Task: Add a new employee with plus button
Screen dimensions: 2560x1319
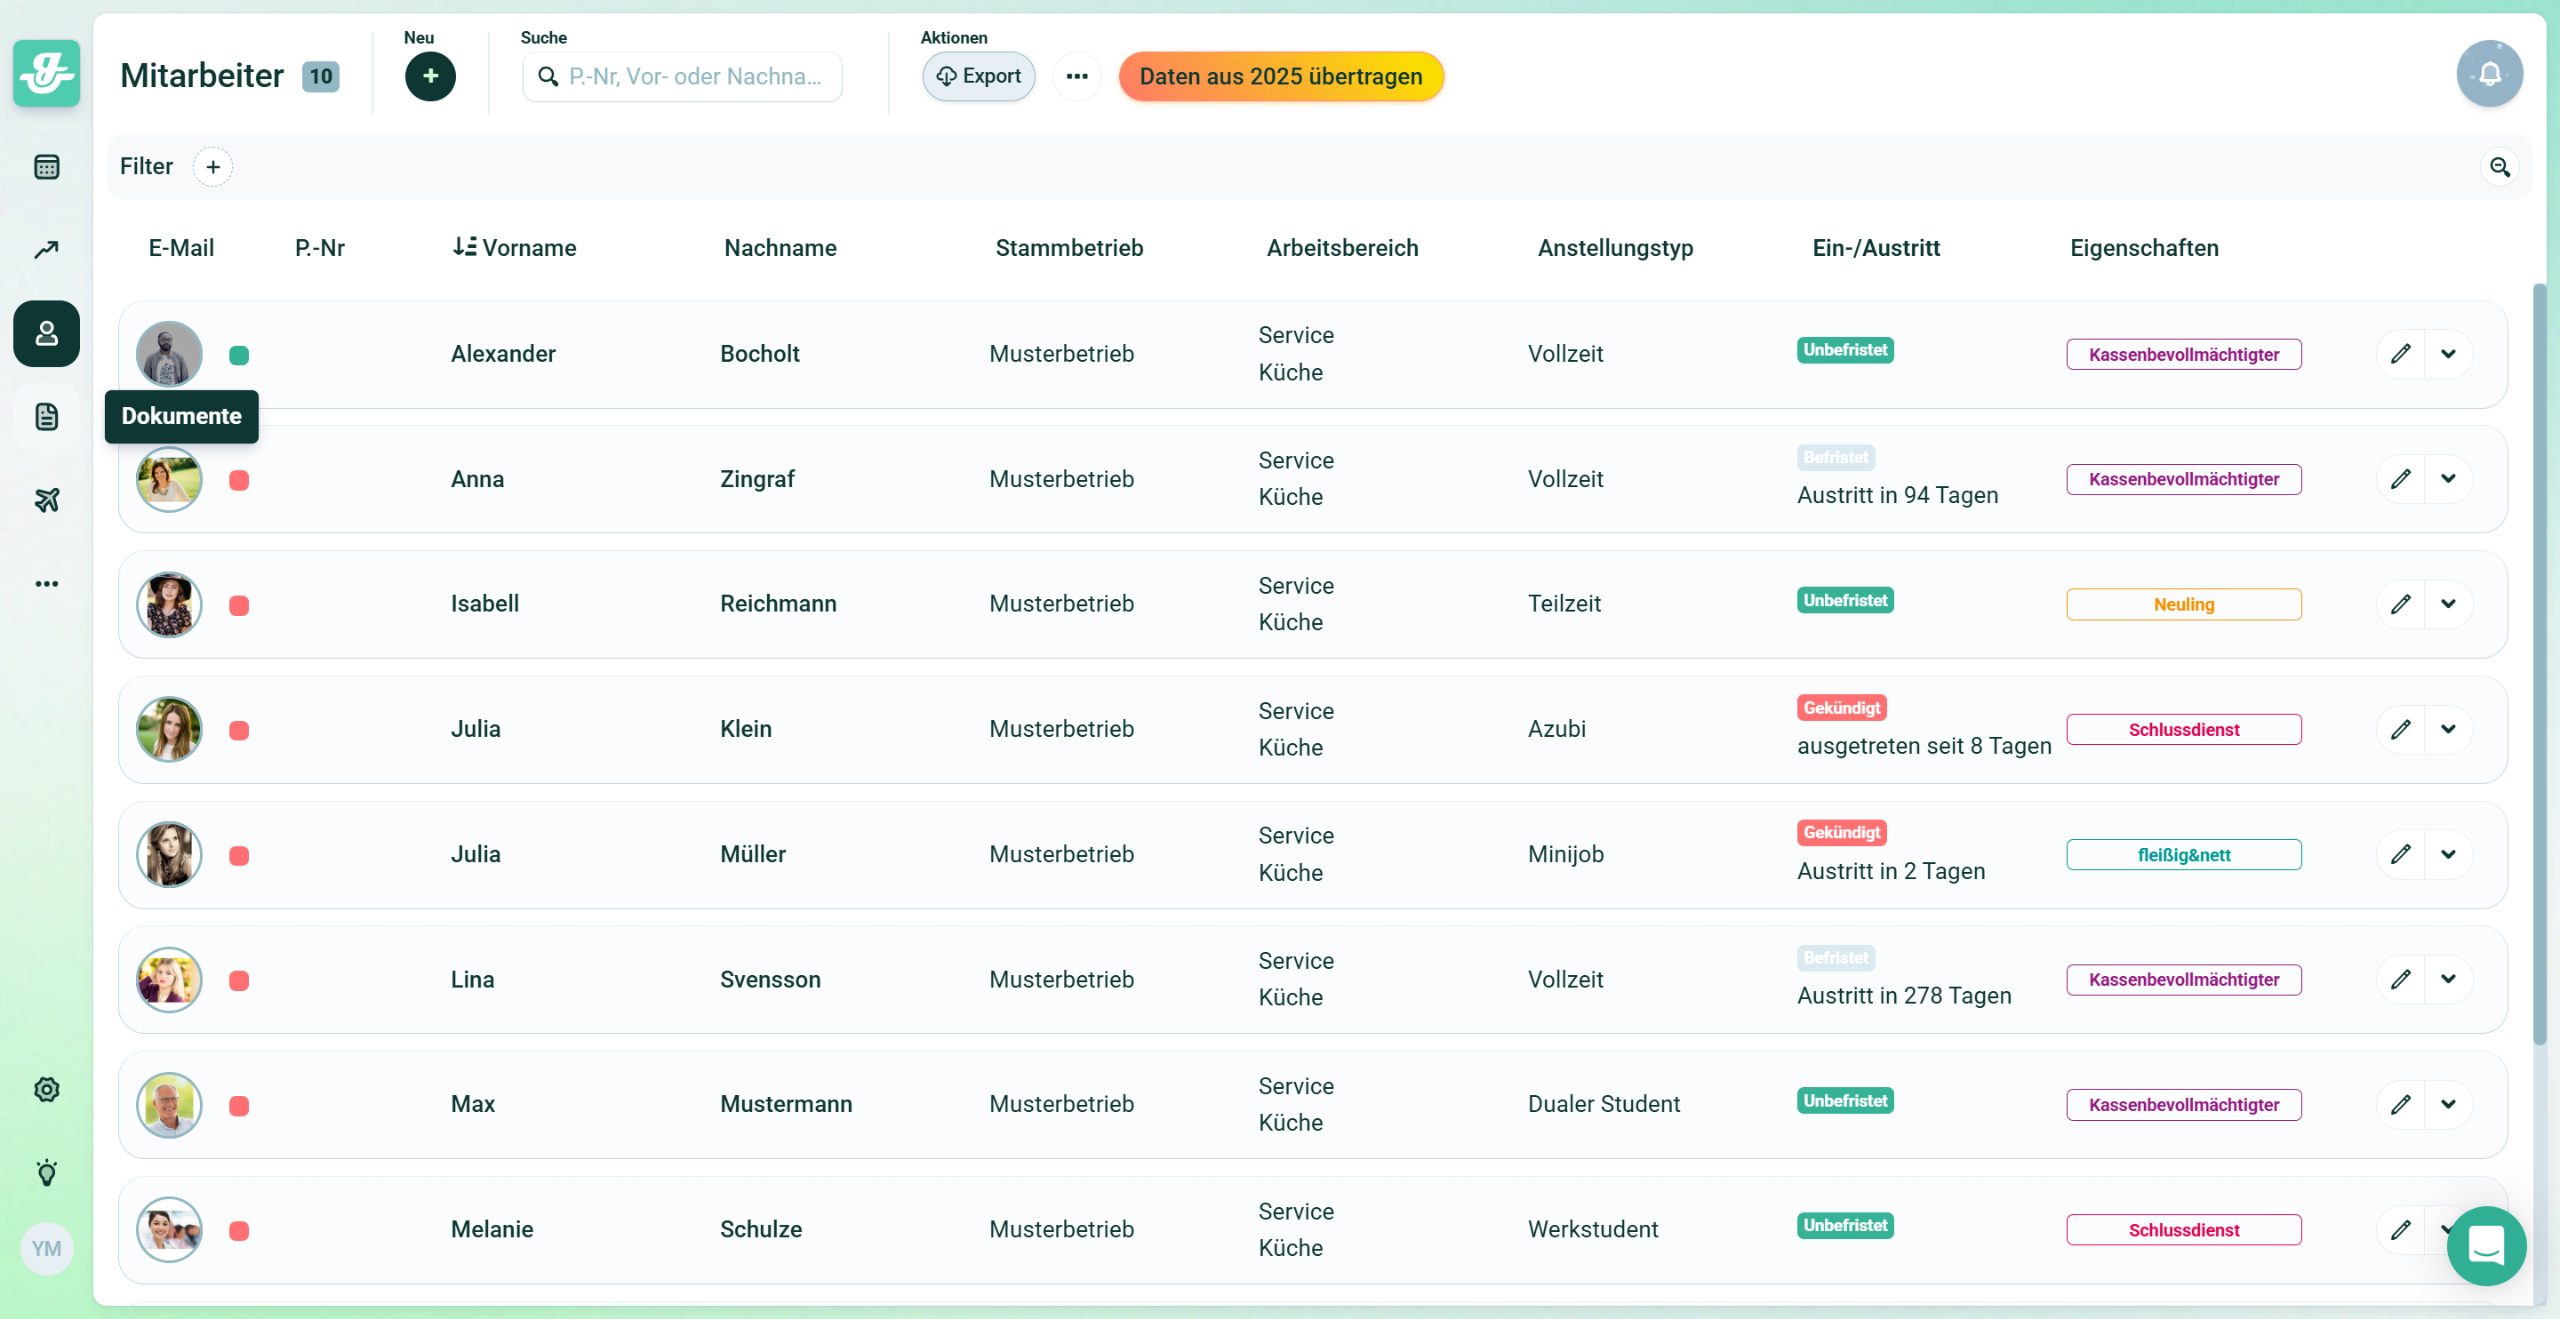Action: pyautogui.click(x=430, y=76)
